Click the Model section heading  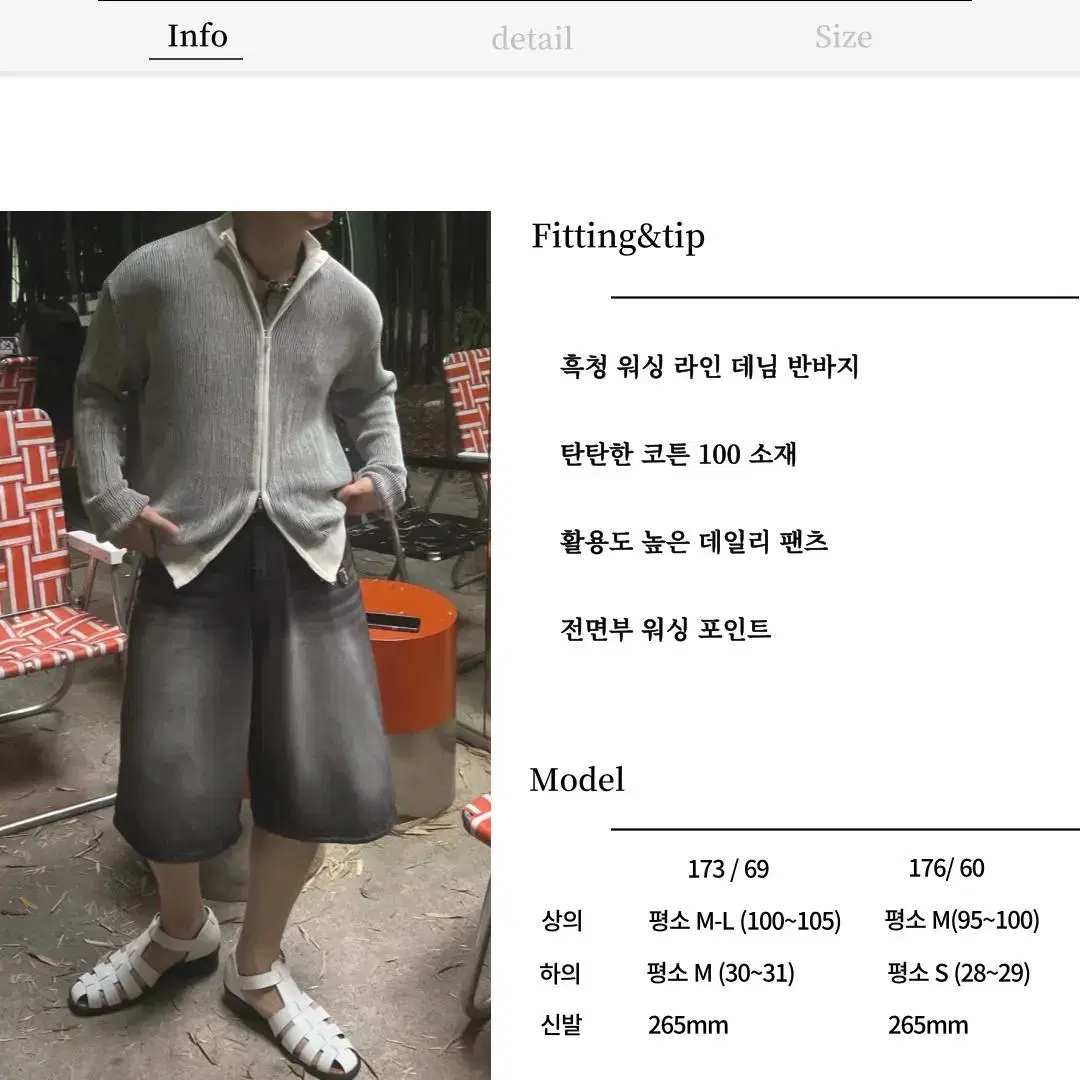(577, 780)
